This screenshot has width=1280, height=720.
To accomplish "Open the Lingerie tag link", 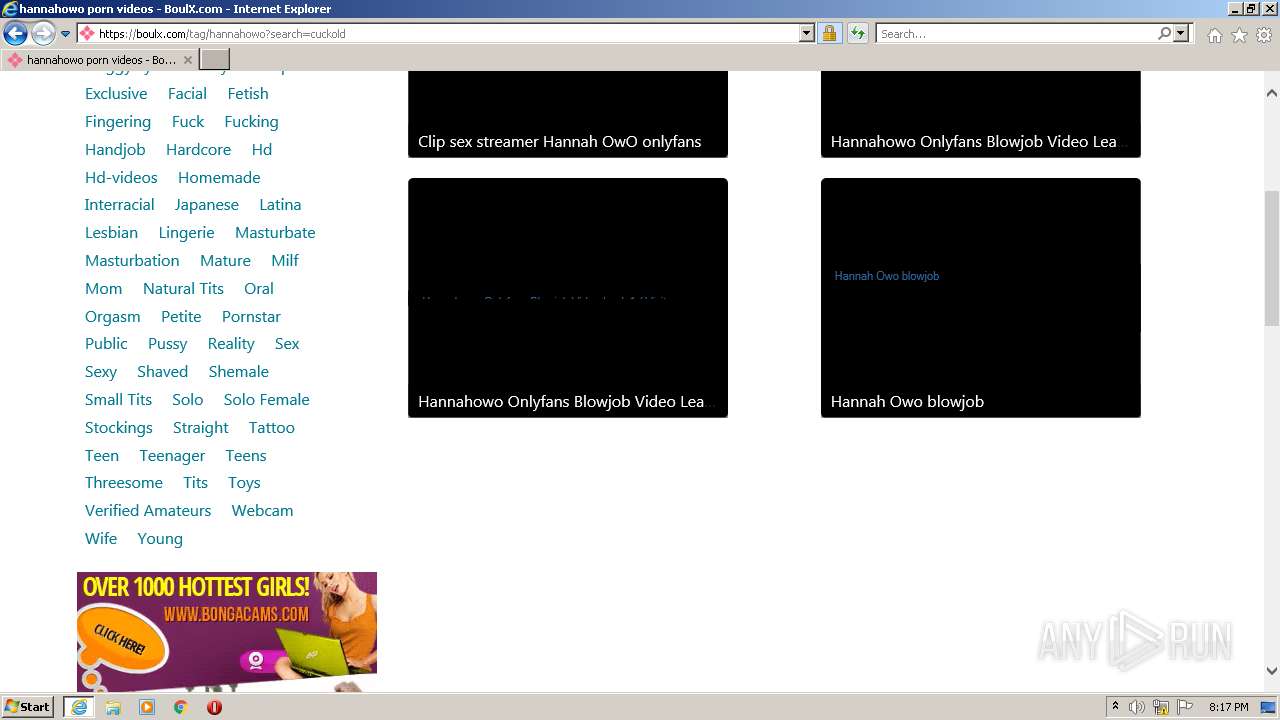I will (186, 233).
